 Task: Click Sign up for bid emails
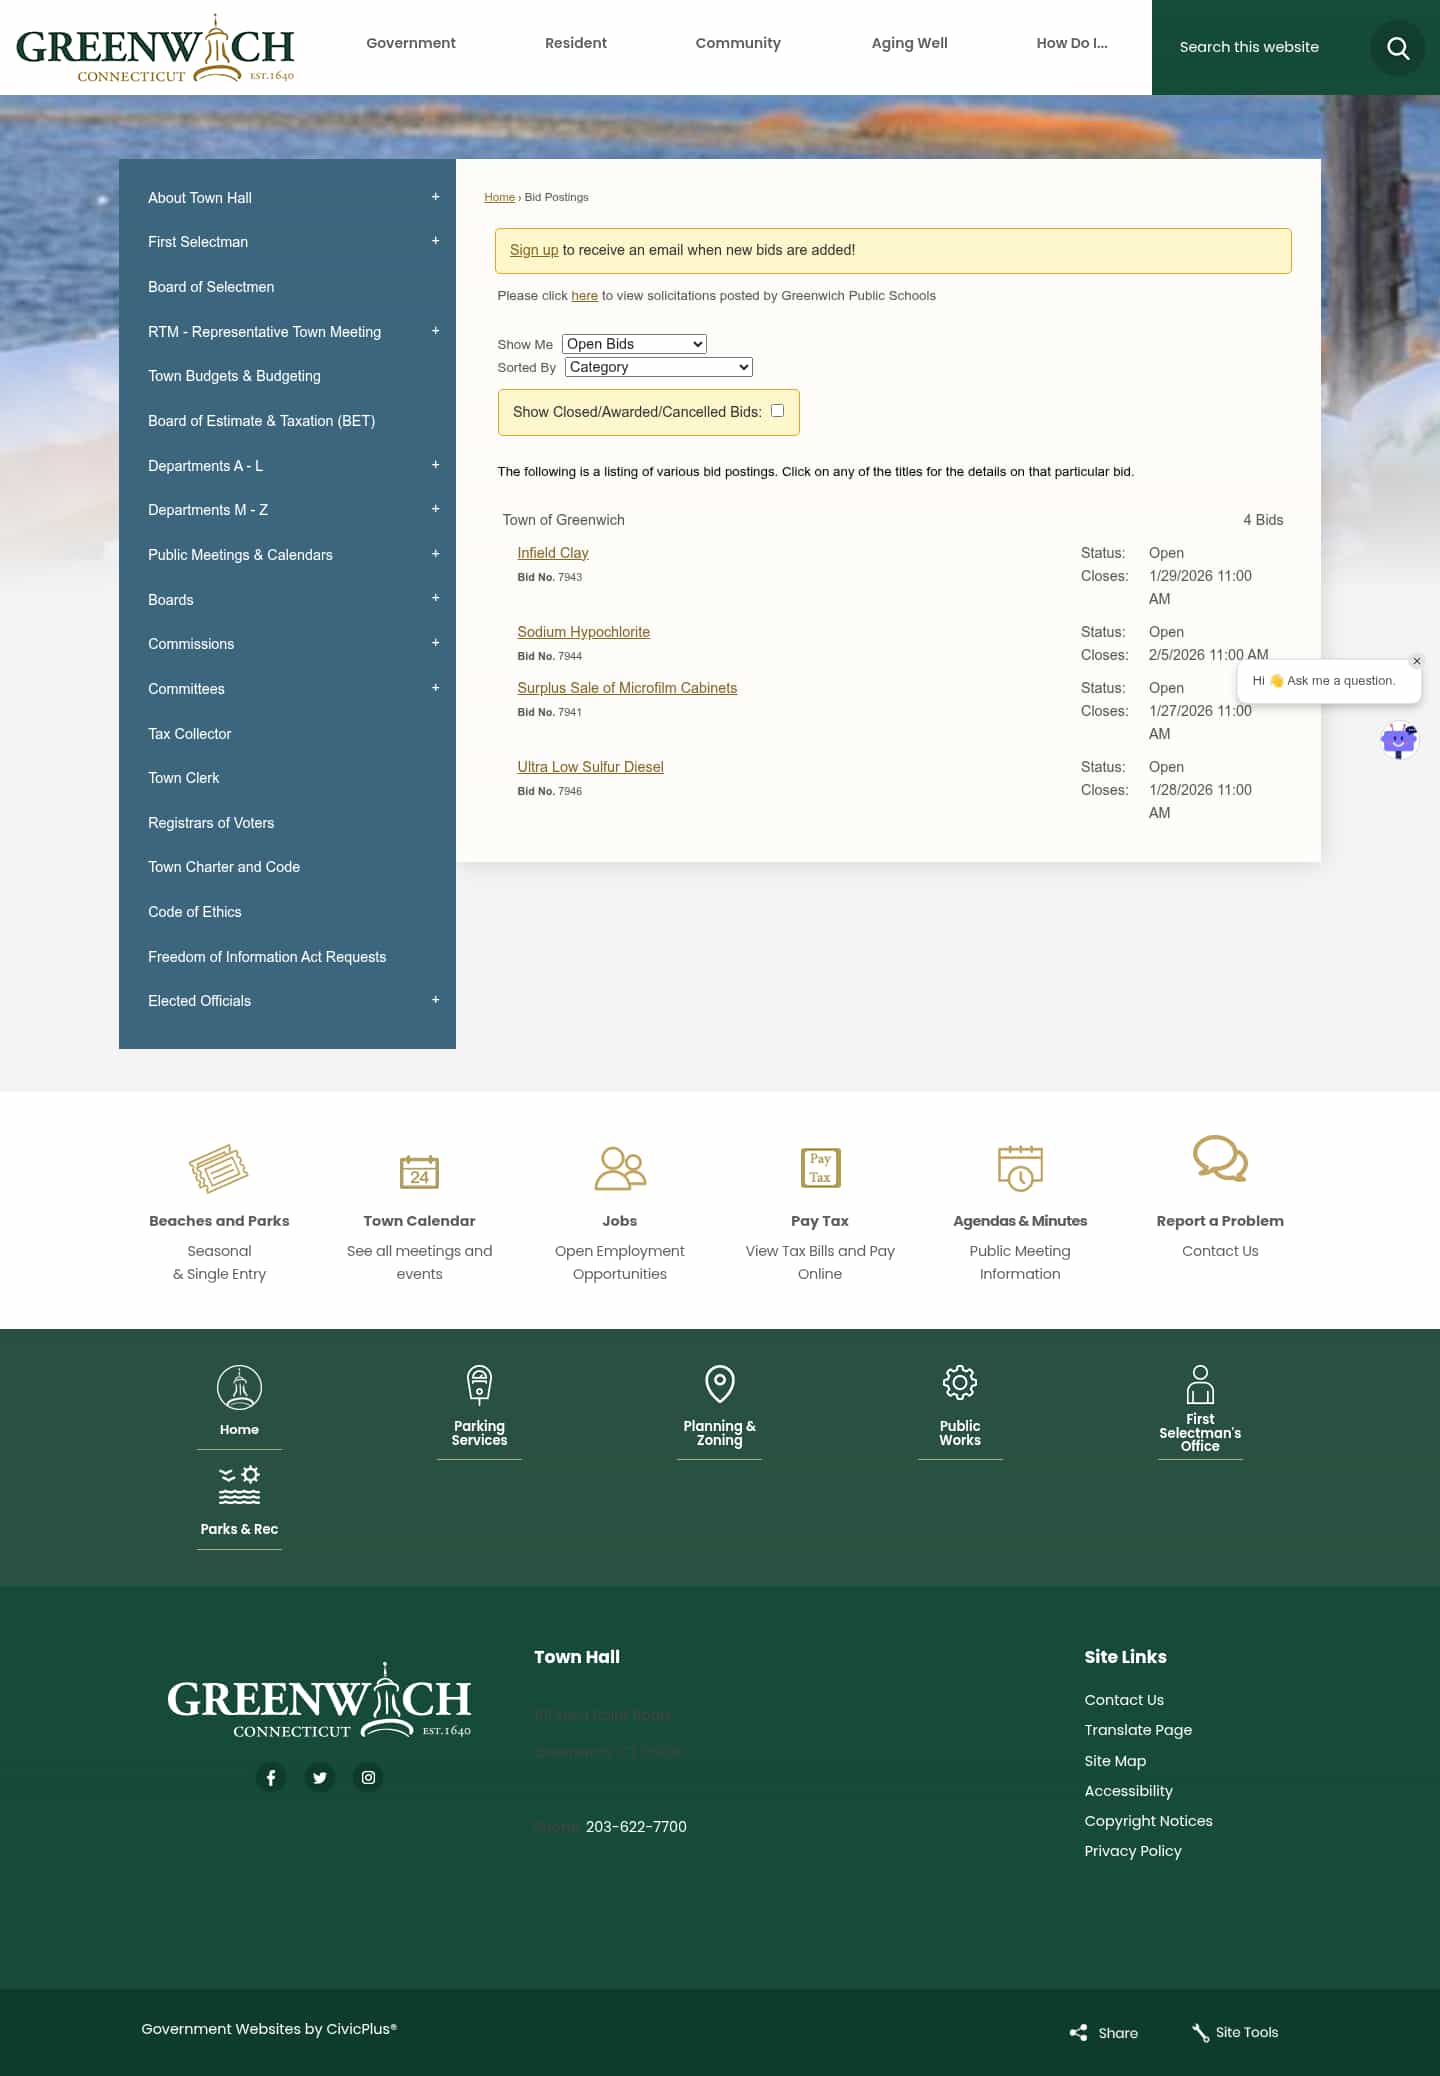tap(534, 250)
